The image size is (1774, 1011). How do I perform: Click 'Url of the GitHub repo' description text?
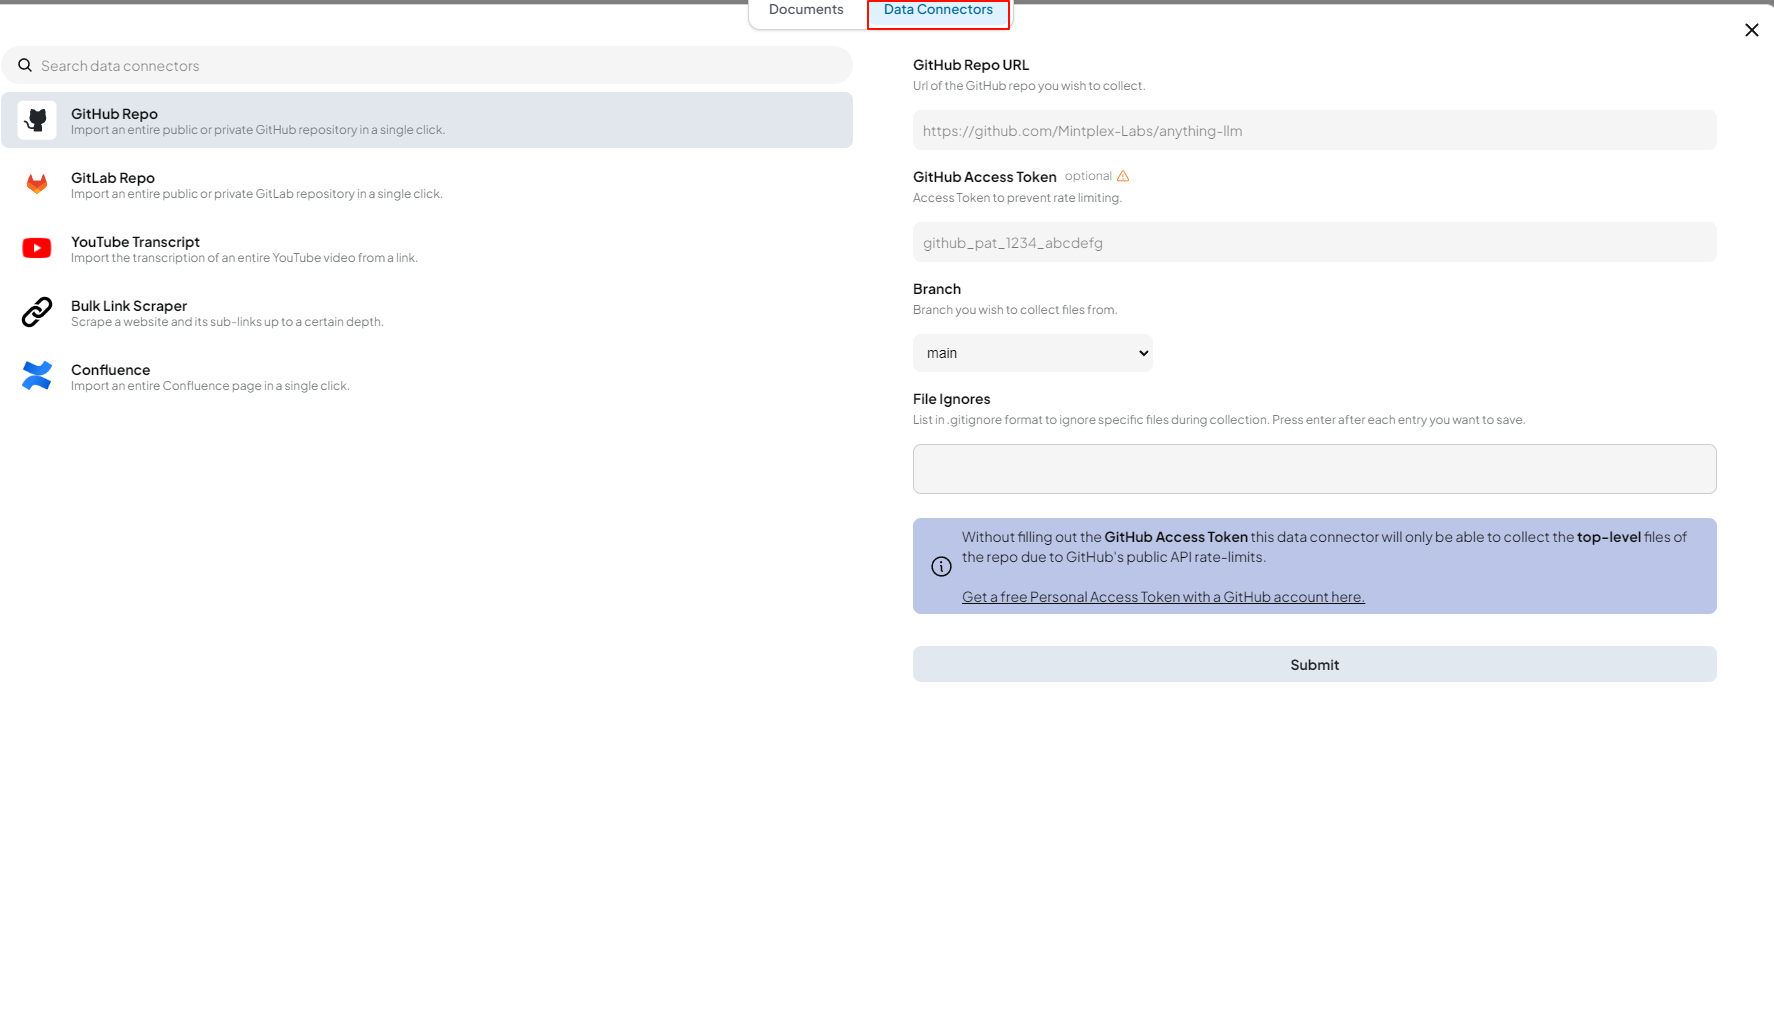1029,86
